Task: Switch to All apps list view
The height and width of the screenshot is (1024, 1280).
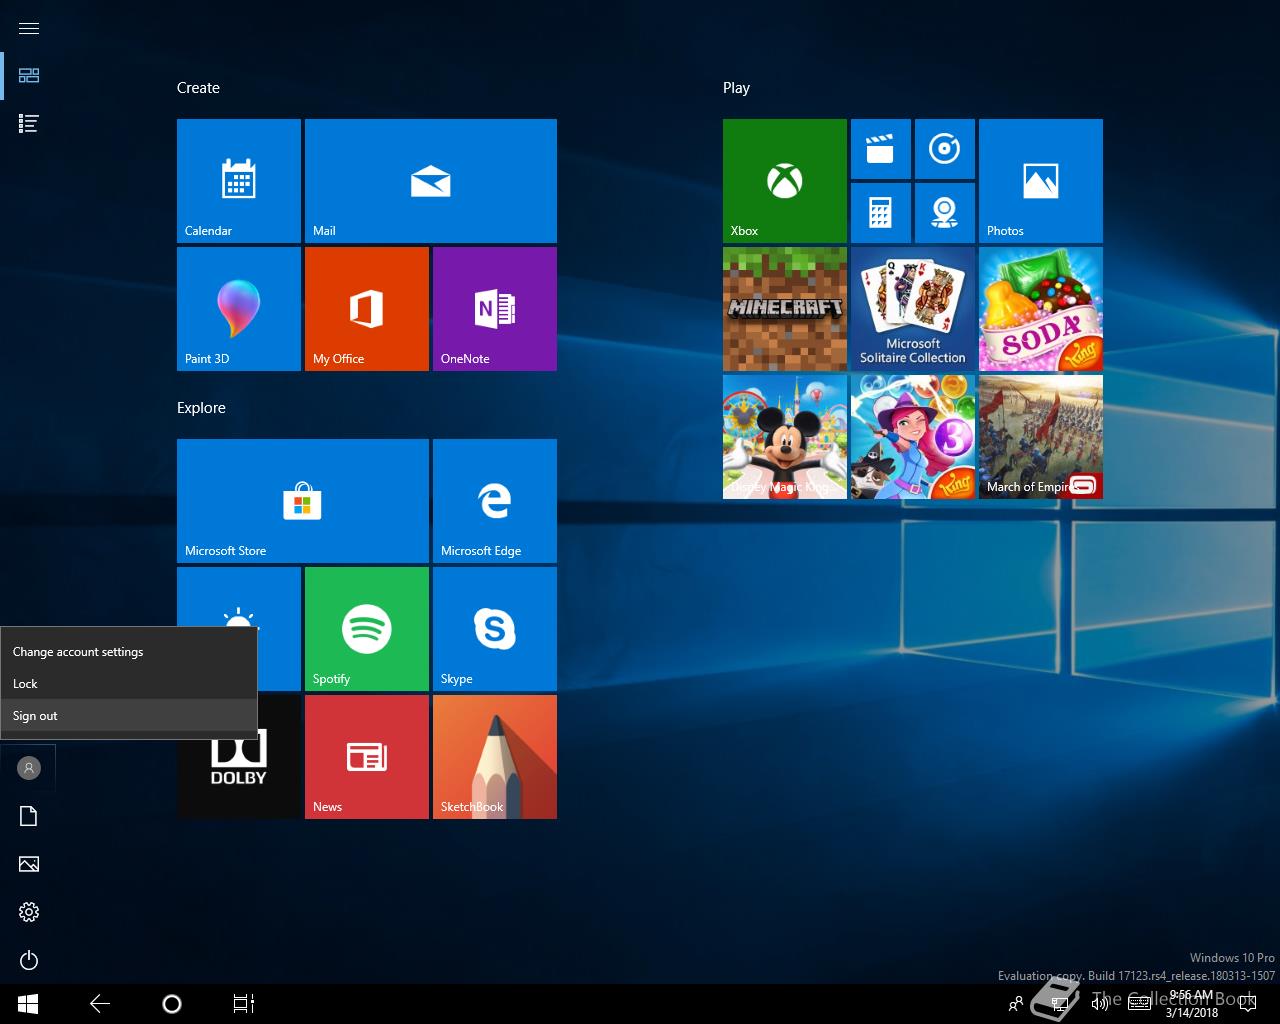Action: click(x=29, y=124)
